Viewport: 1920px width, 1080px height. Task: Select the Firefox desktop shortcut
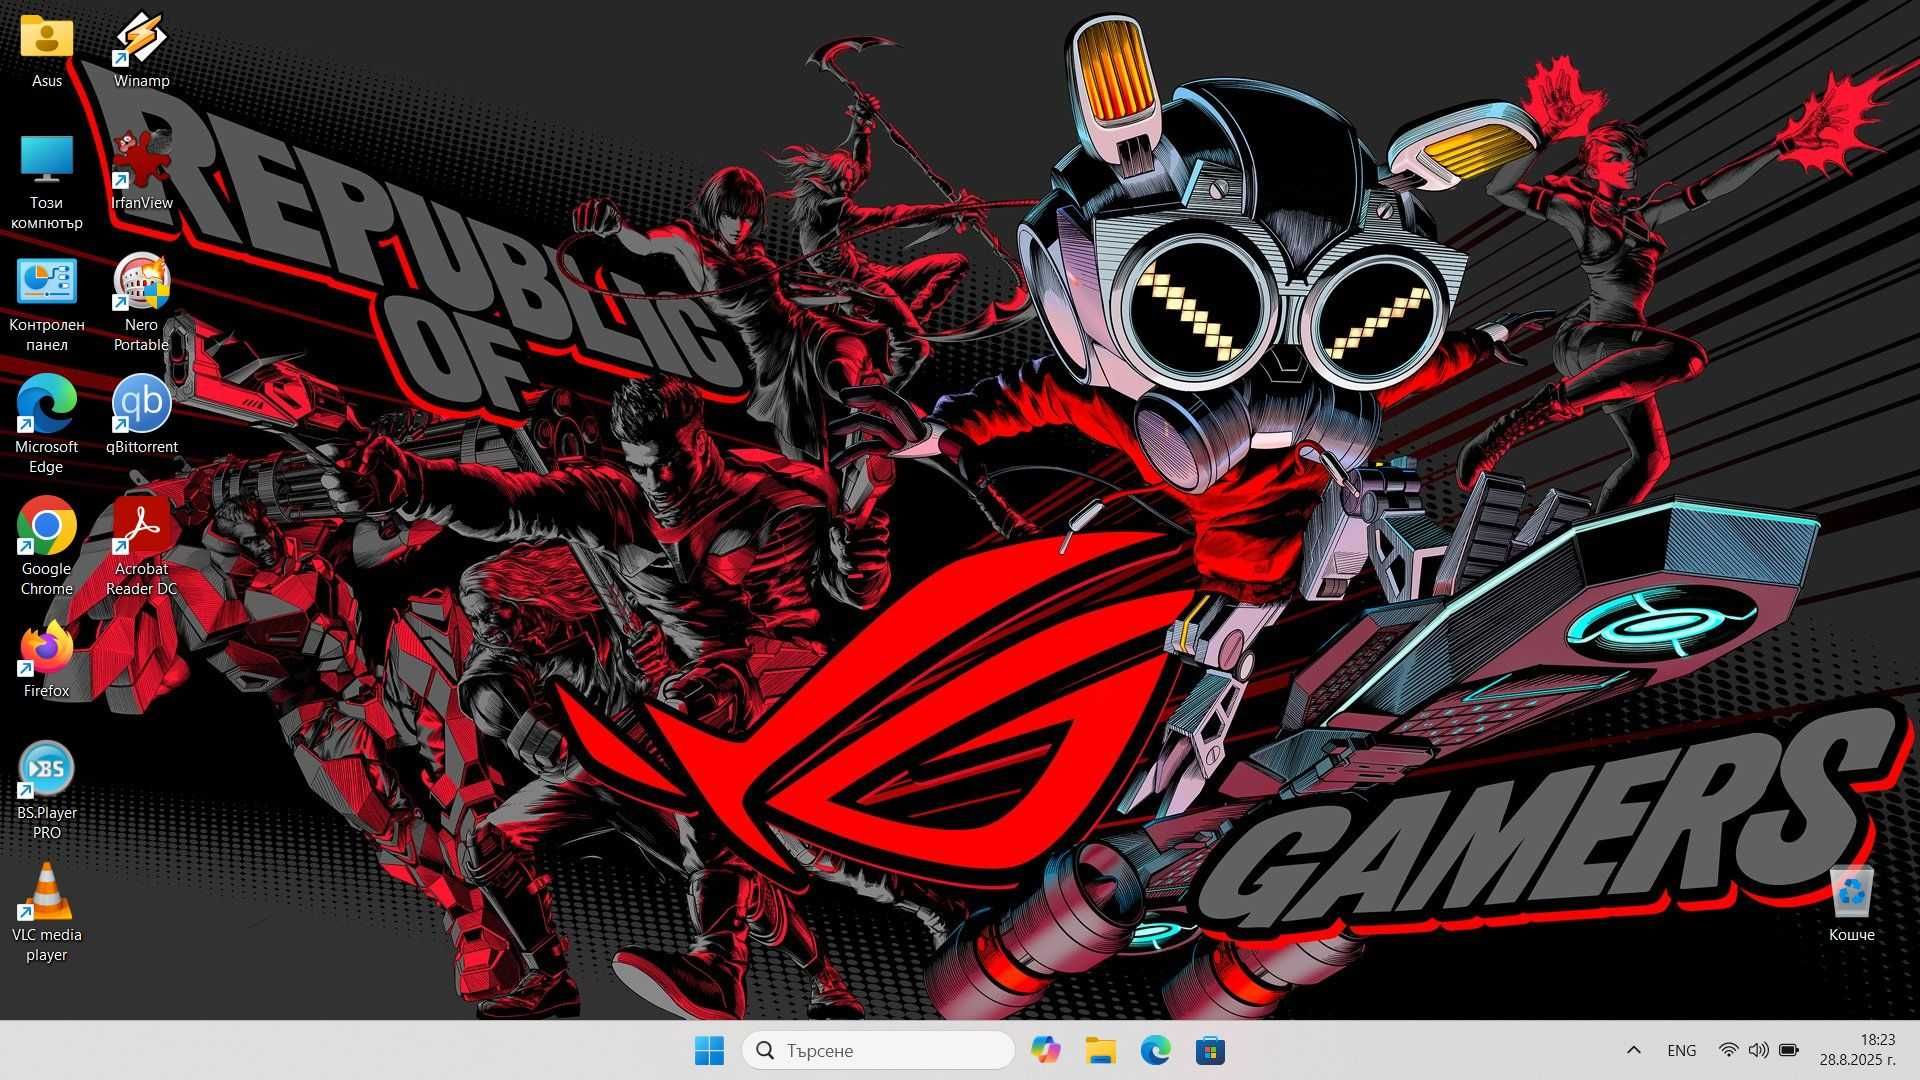46,660
